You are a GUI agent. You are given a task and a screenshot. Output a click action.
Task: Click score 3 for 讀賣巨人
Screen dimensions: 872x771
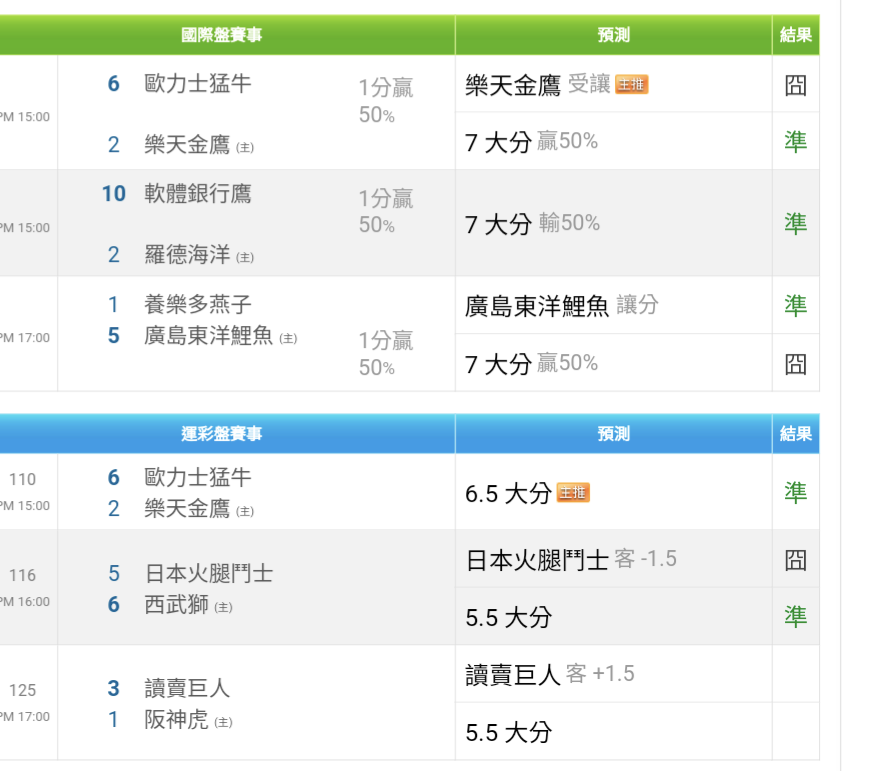tap(113, 688)
